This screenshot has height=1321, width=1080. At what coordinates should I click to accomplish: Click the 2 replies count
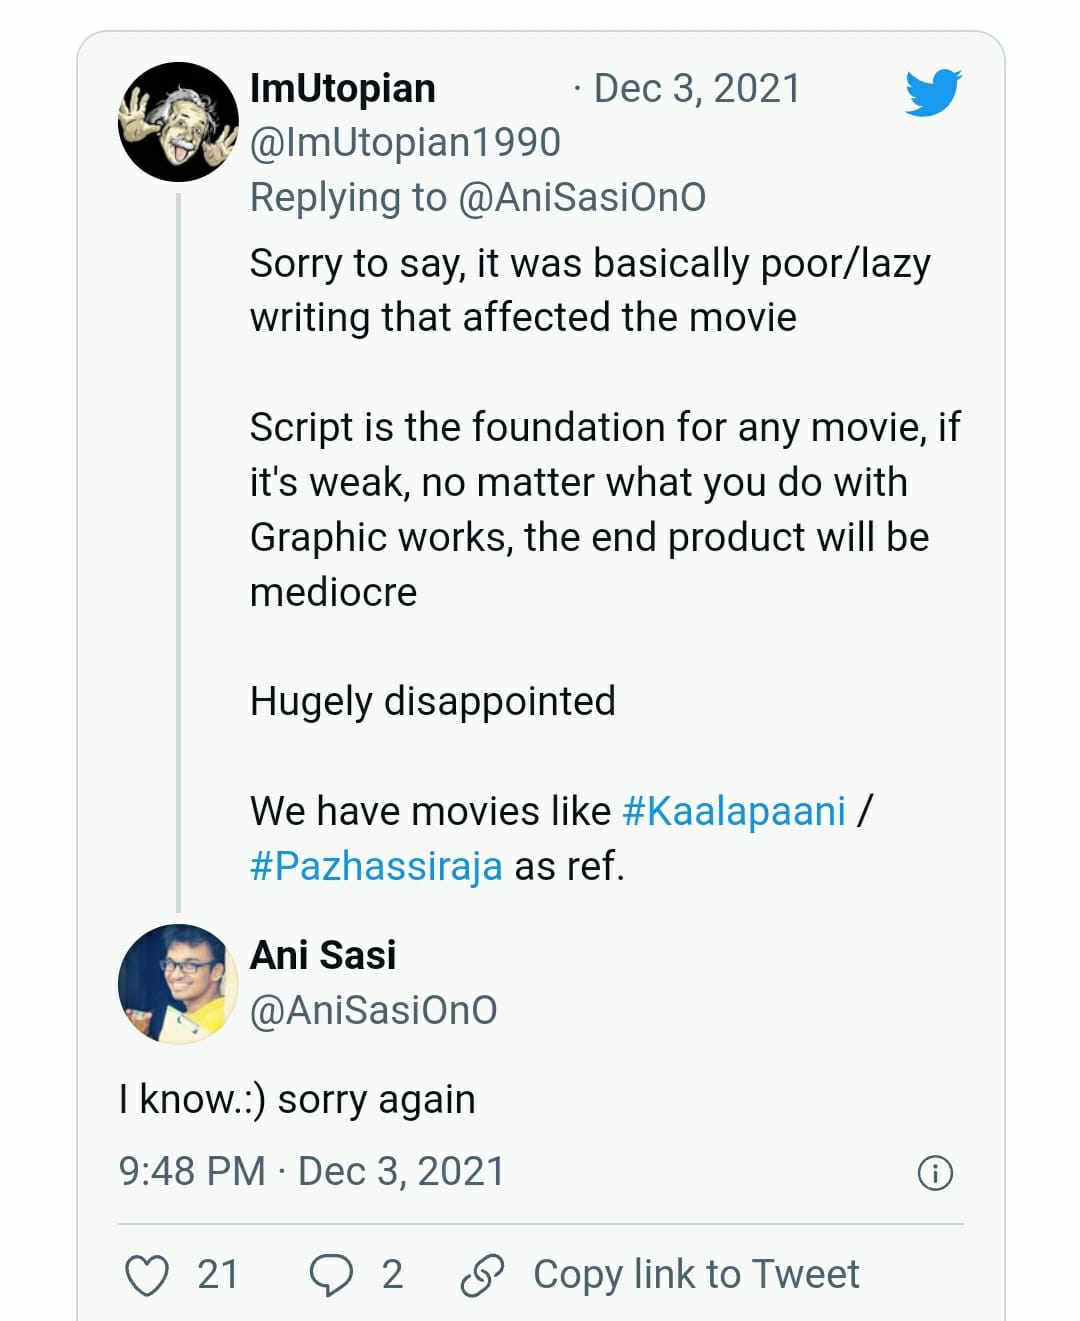click(392, 1275)
